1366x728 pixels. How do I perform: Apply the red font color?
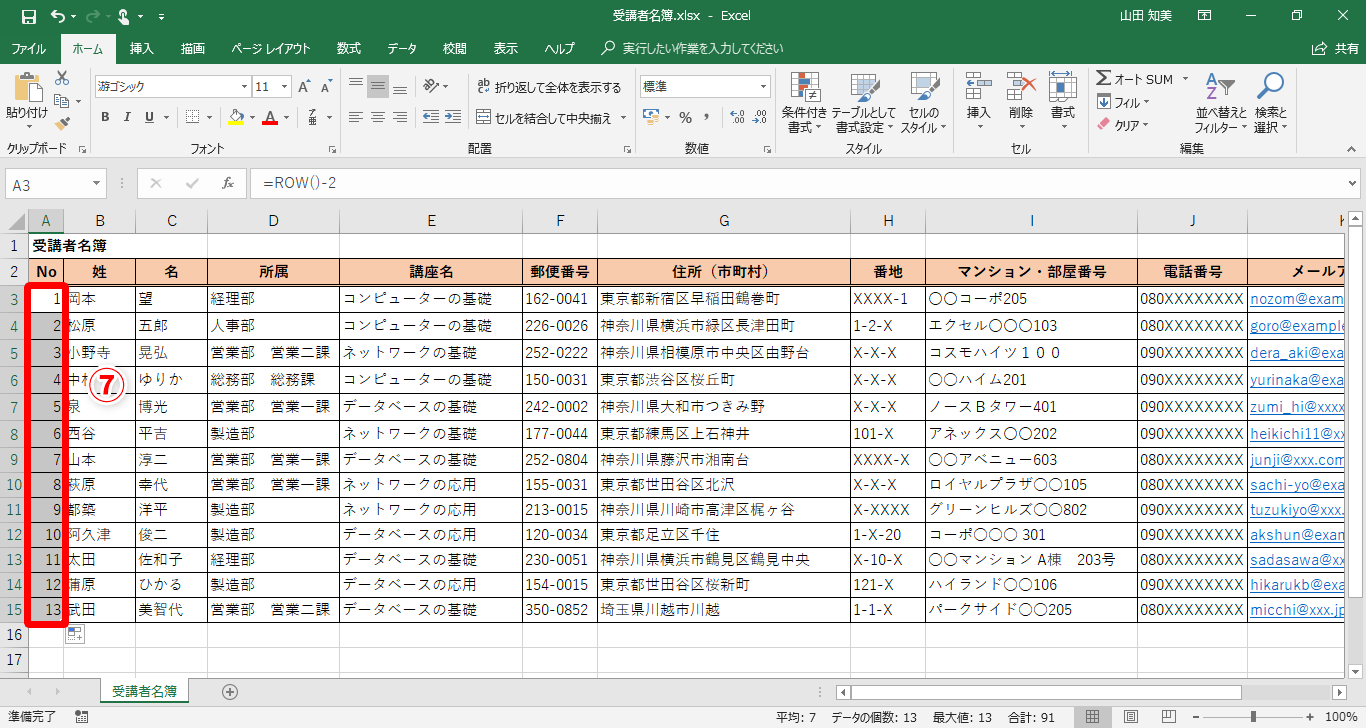(269, 117)
